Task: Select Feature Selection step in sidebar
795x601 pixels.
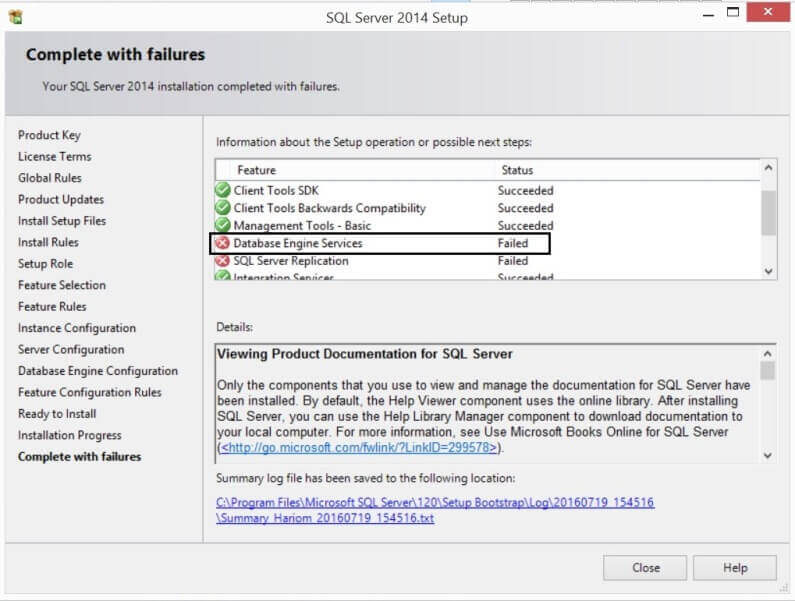Action: click(62, 285)
